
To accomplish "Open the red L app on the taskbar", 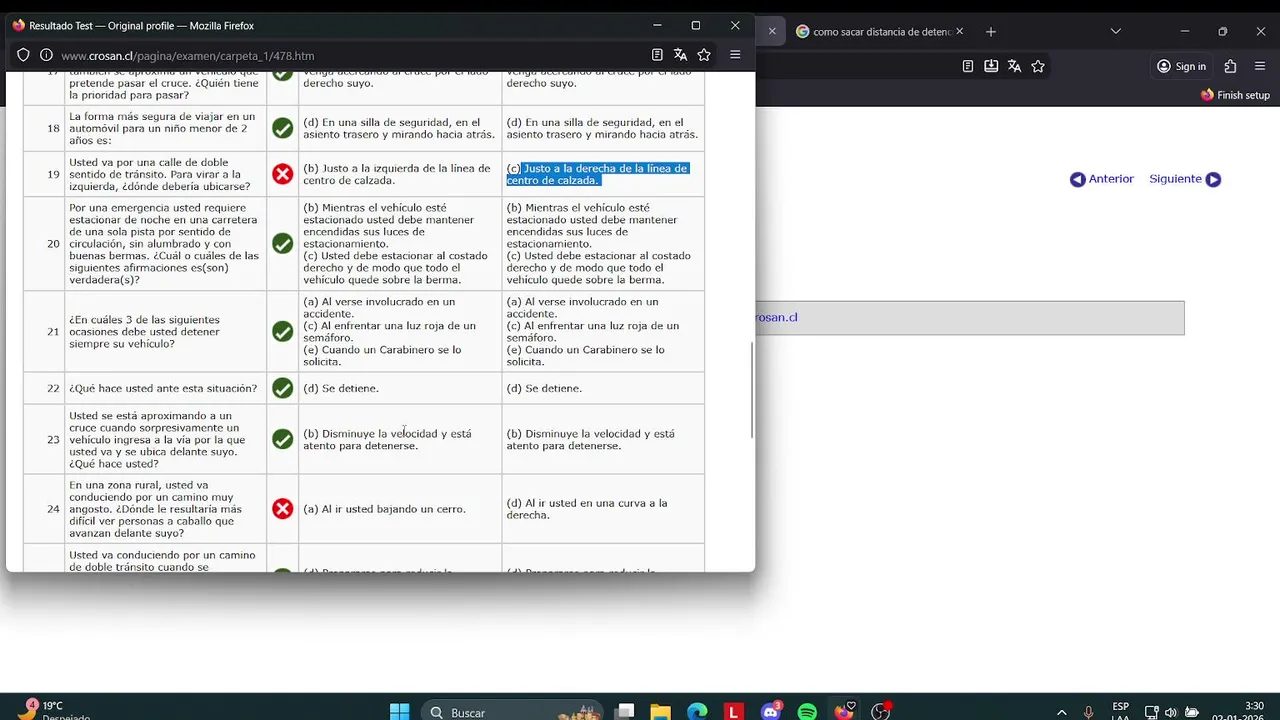I will [x=734, y=712].
